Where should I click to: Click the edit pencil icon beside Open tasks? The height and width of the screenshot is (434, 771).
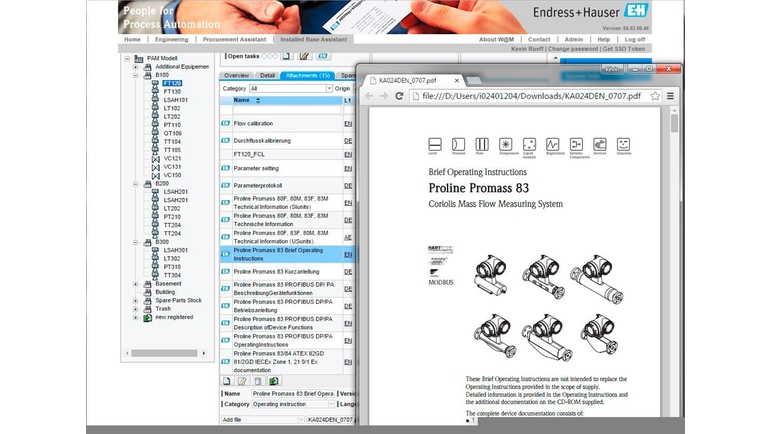click(x=304, y=56)
